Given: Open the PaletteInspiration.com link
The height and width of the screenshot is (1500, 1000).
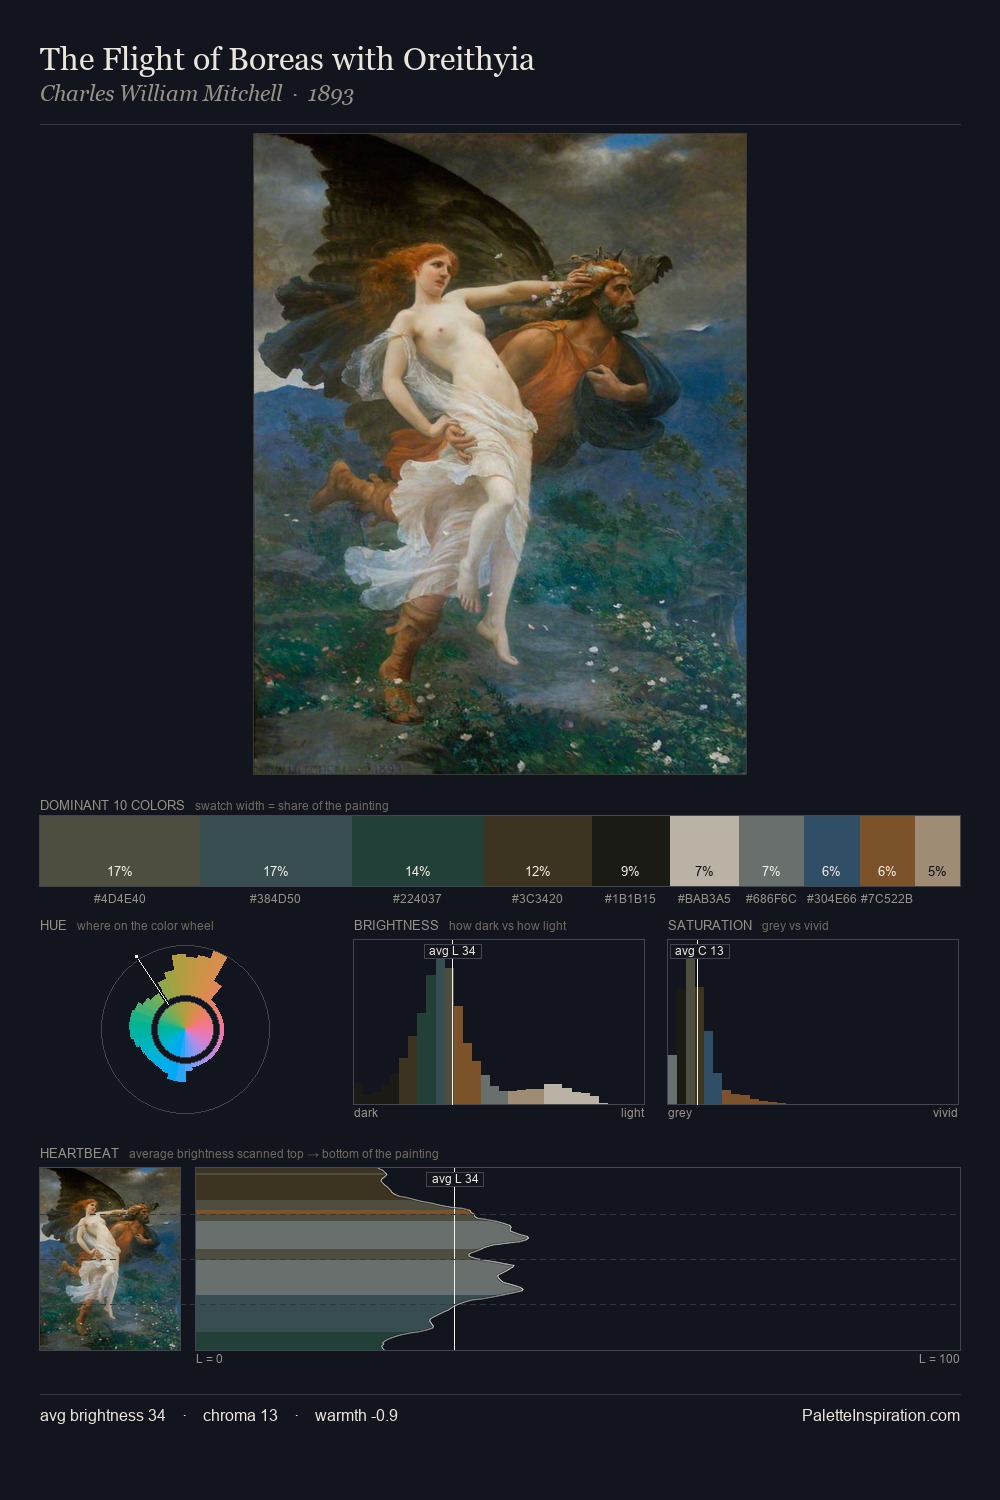Looking at the screenshot, I should point(881,1416).
